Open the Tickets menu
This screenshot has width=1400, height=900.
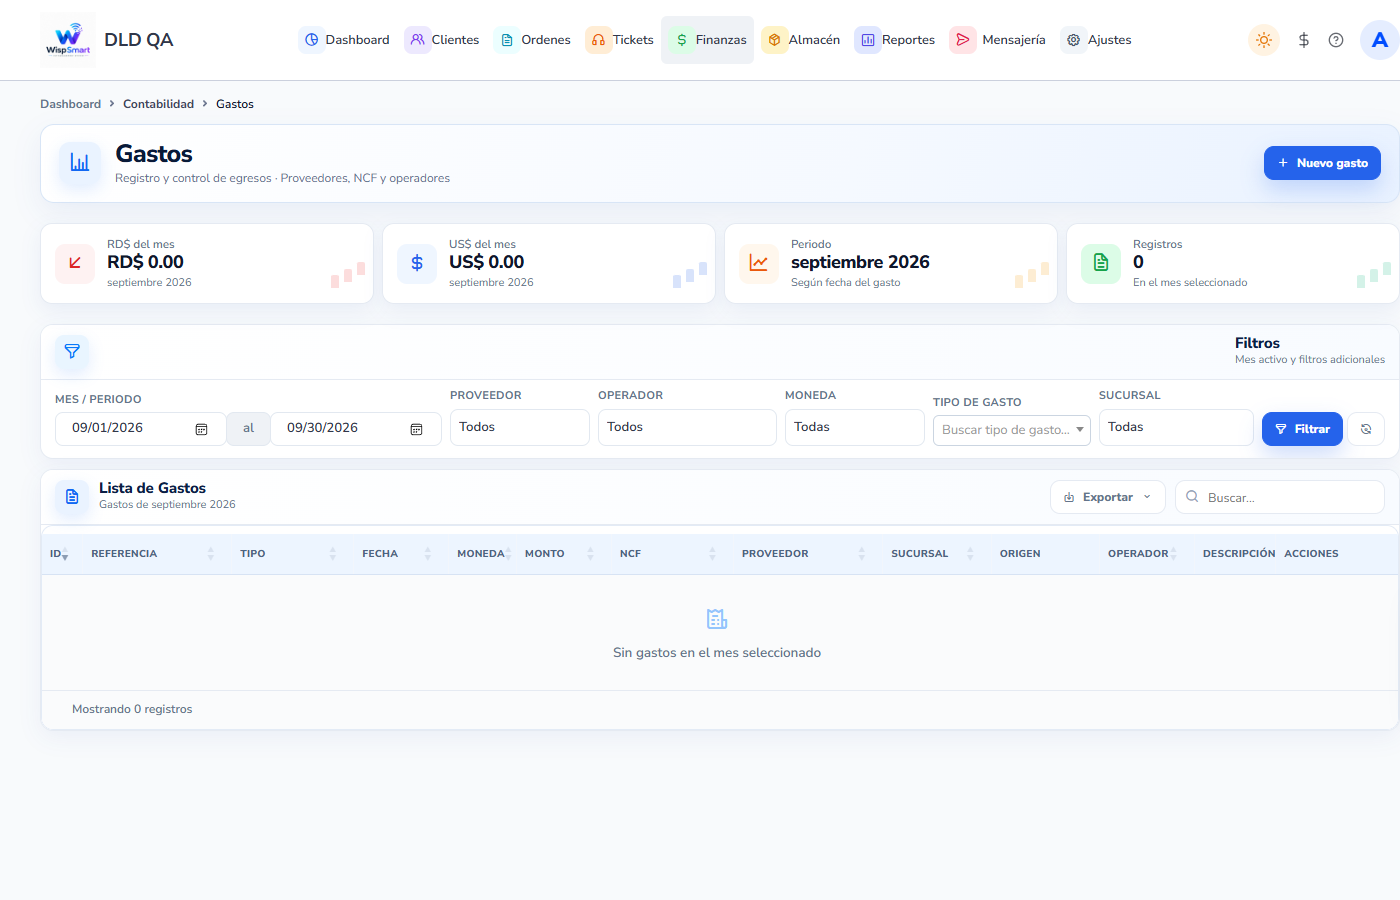[620, 40]
